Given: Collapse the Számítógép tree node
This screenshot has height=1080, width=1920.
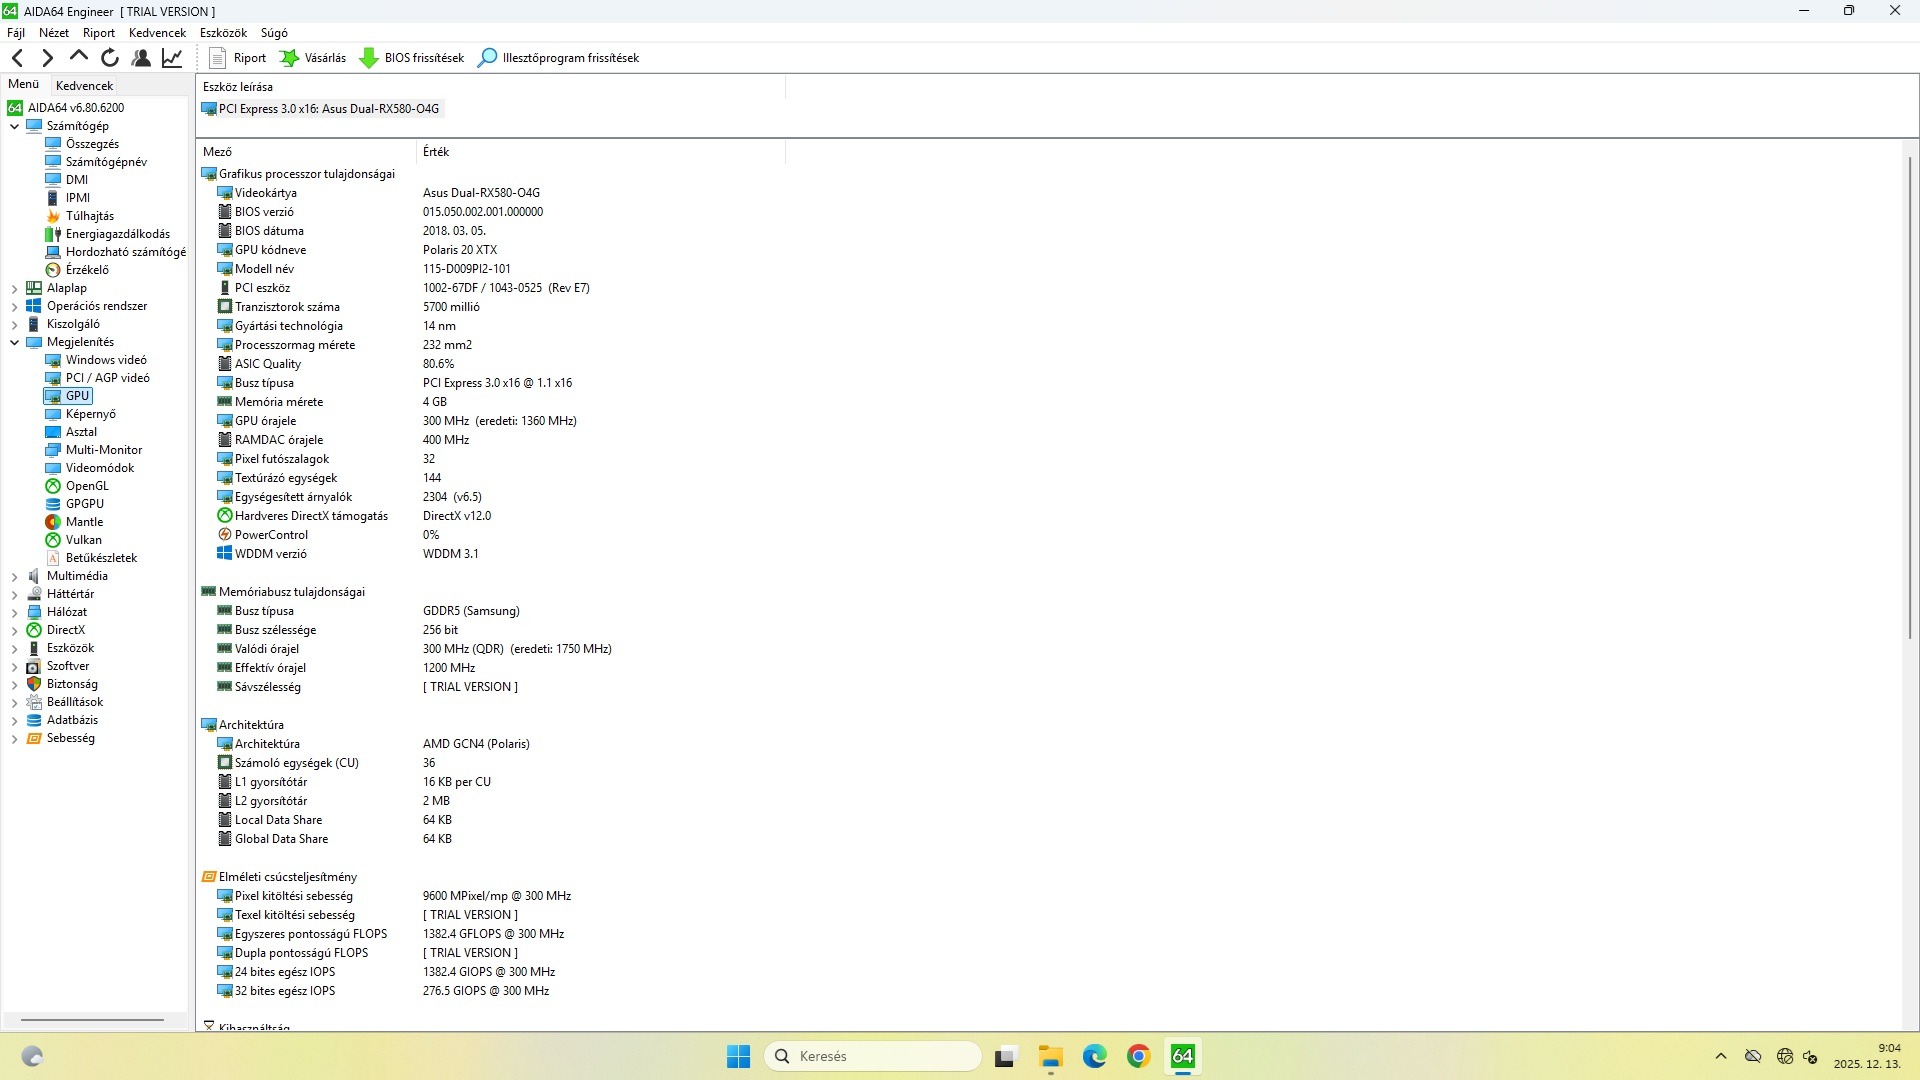Looking at the screenshot, I should tap(15, 126).
